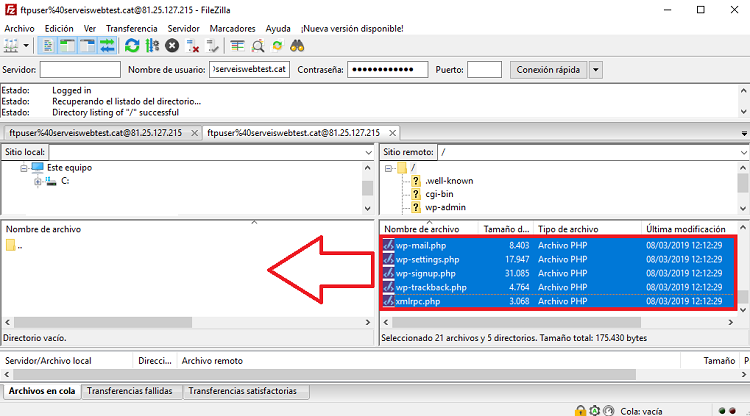
Task: Toggle transfer queue display icon
Action: [x=107, y=46]
